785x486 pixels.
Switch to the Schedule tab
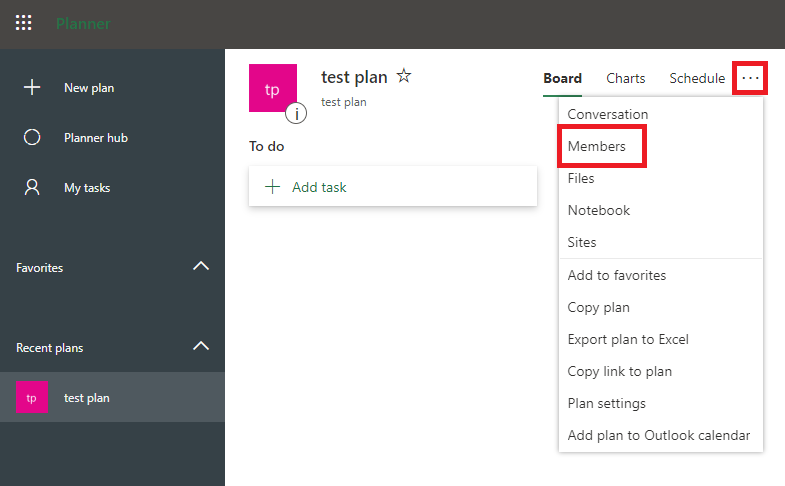pos(697,79)
